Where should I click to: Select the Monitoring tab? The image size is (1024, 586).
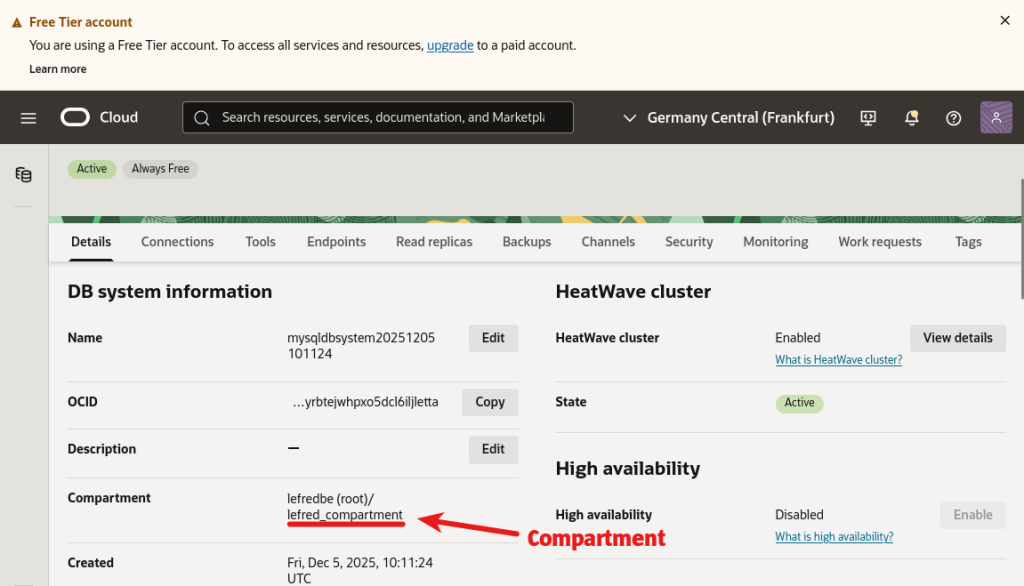(775, 242)
